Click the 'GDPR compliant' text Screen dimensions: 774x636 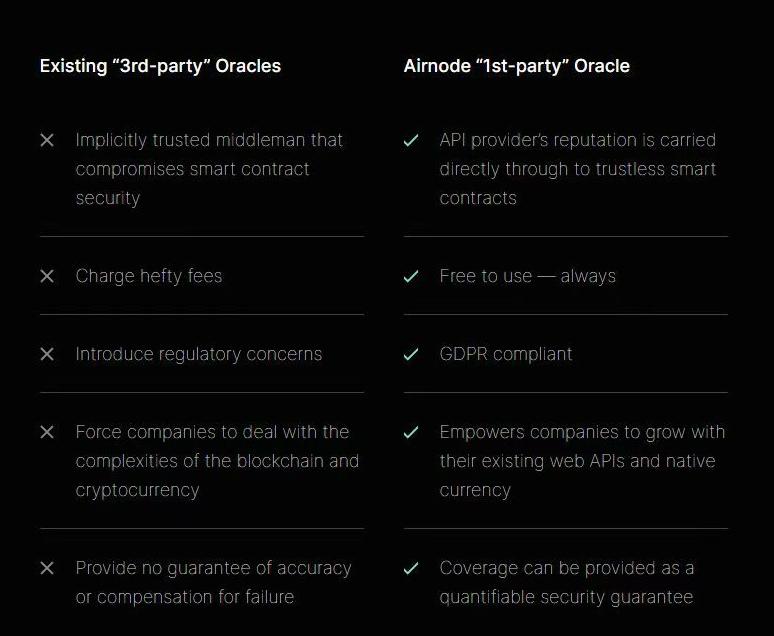click(506, 354)
